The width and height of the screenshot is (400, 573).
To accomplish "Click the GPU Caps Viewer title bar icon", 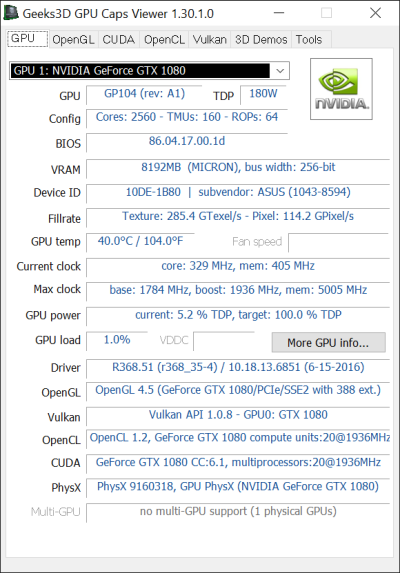I will coord(11,13).
